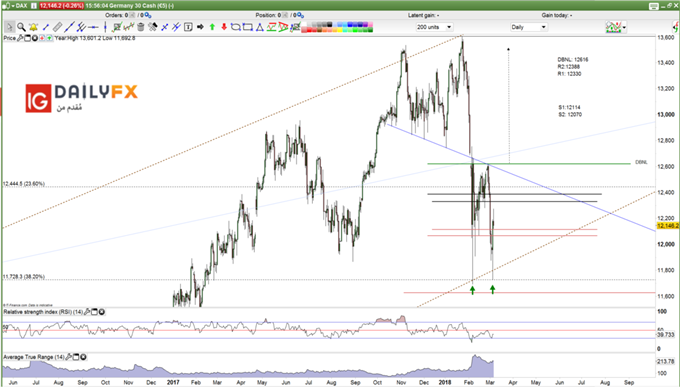Choose the horizontal line drawing tool
Screen dimensions: 680x387
coord(93,27)
